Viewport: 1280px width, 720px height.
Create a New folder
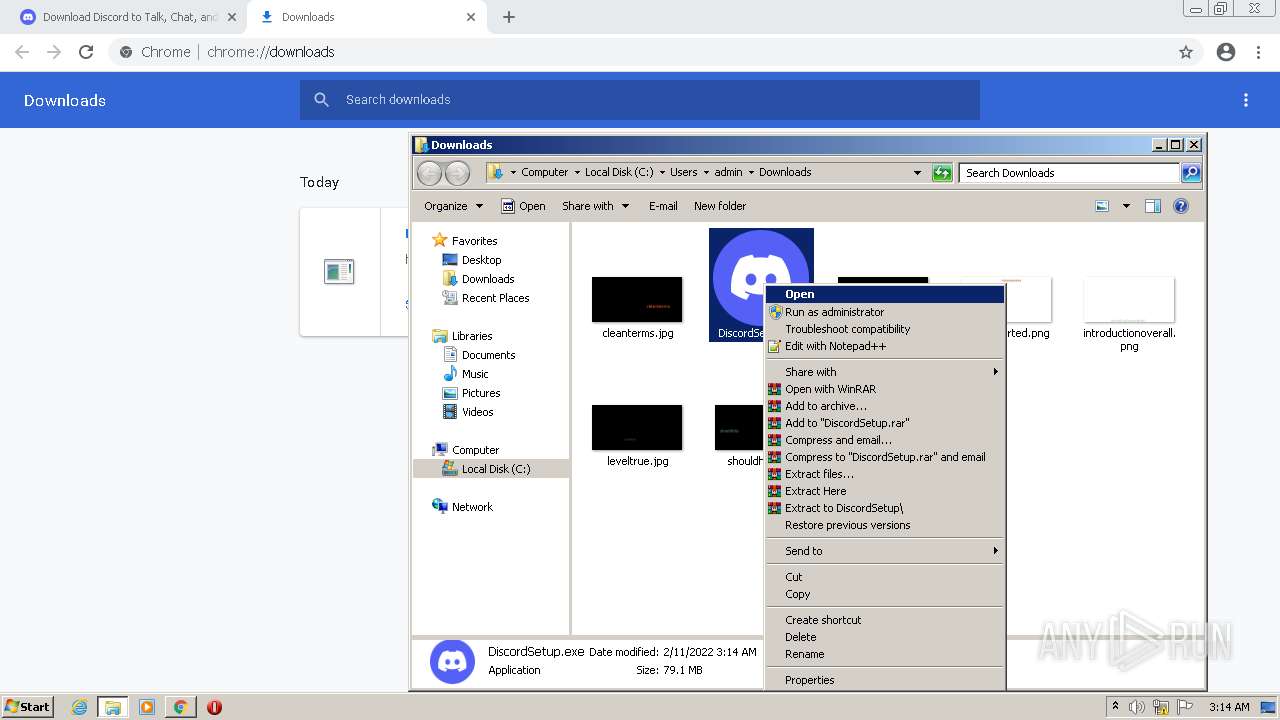(x=720, y=206)
